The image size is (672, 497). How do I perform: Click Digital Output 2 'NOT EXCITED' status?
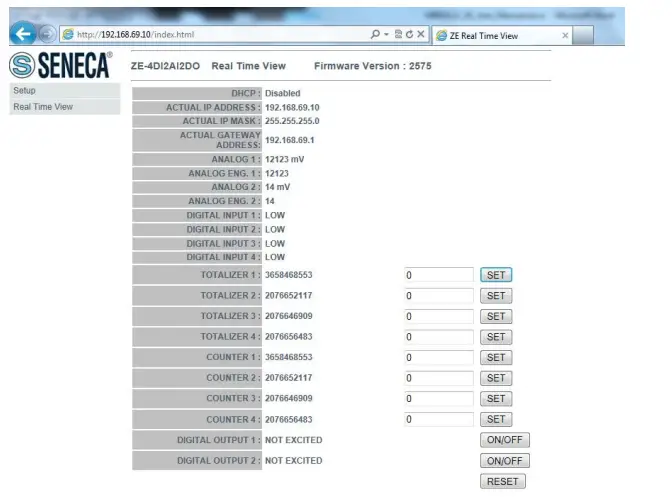pyautogui.click(x=294, y=461)
